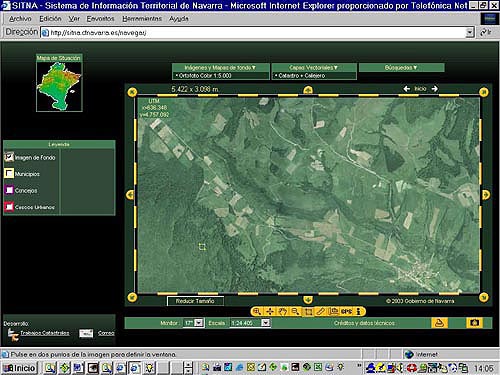Click the Correo mail icon
500x375 pixels.
86,333
